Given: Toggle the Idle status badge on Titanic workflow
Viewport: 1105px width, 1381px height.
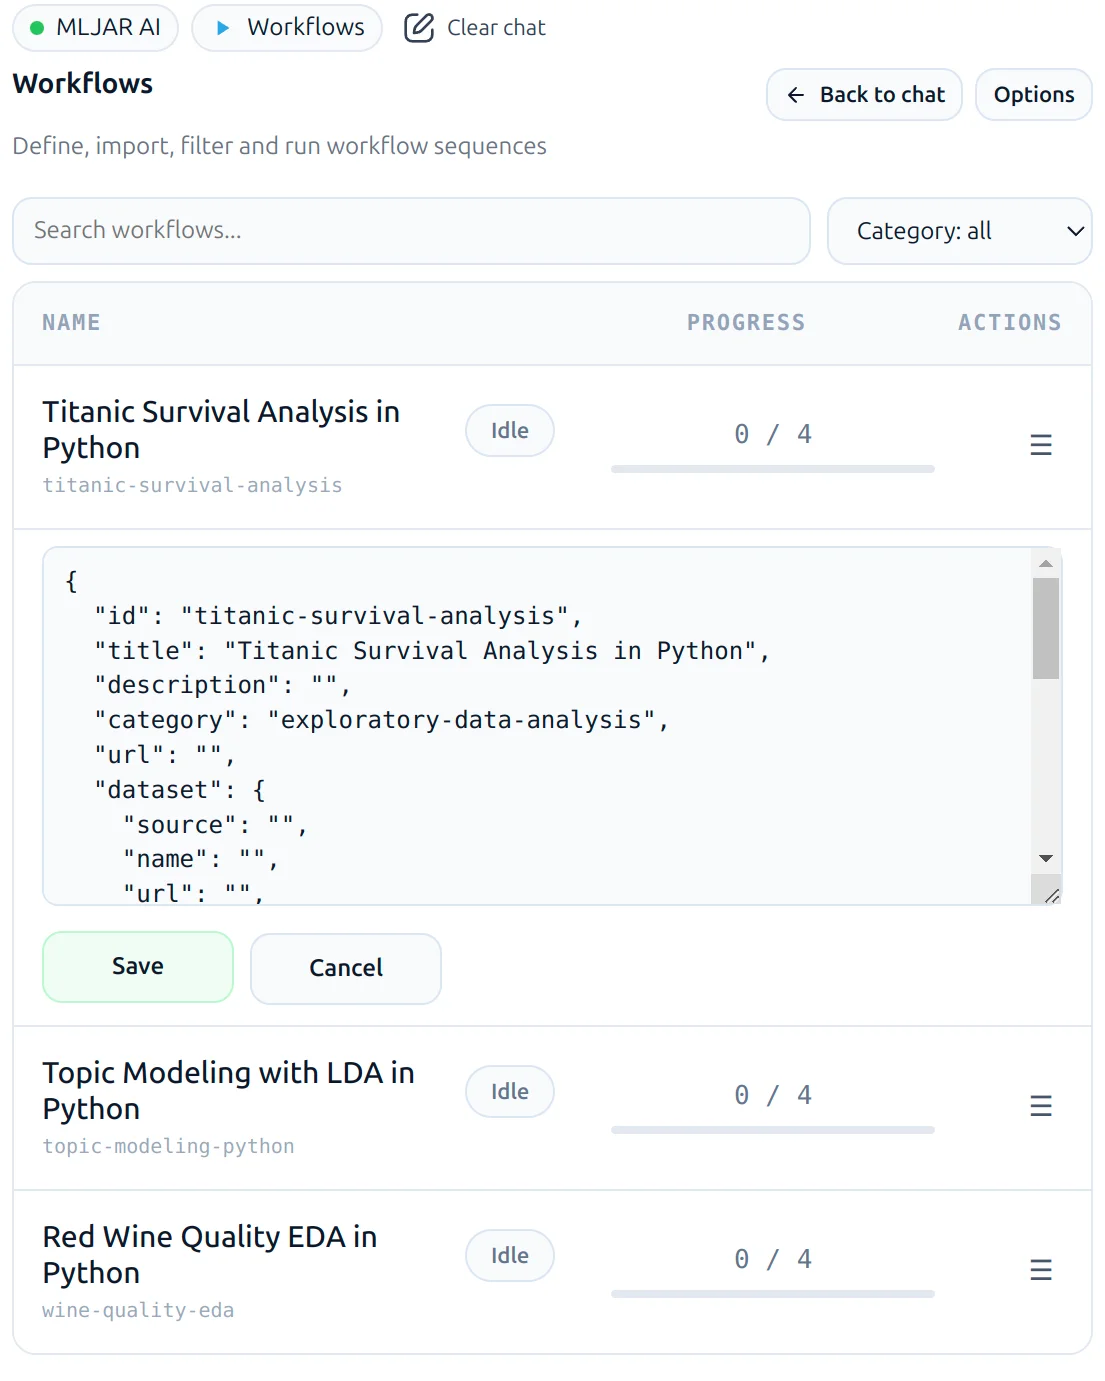Looking at the screenshot, I should pyautogui.click(x=510, y=430).
